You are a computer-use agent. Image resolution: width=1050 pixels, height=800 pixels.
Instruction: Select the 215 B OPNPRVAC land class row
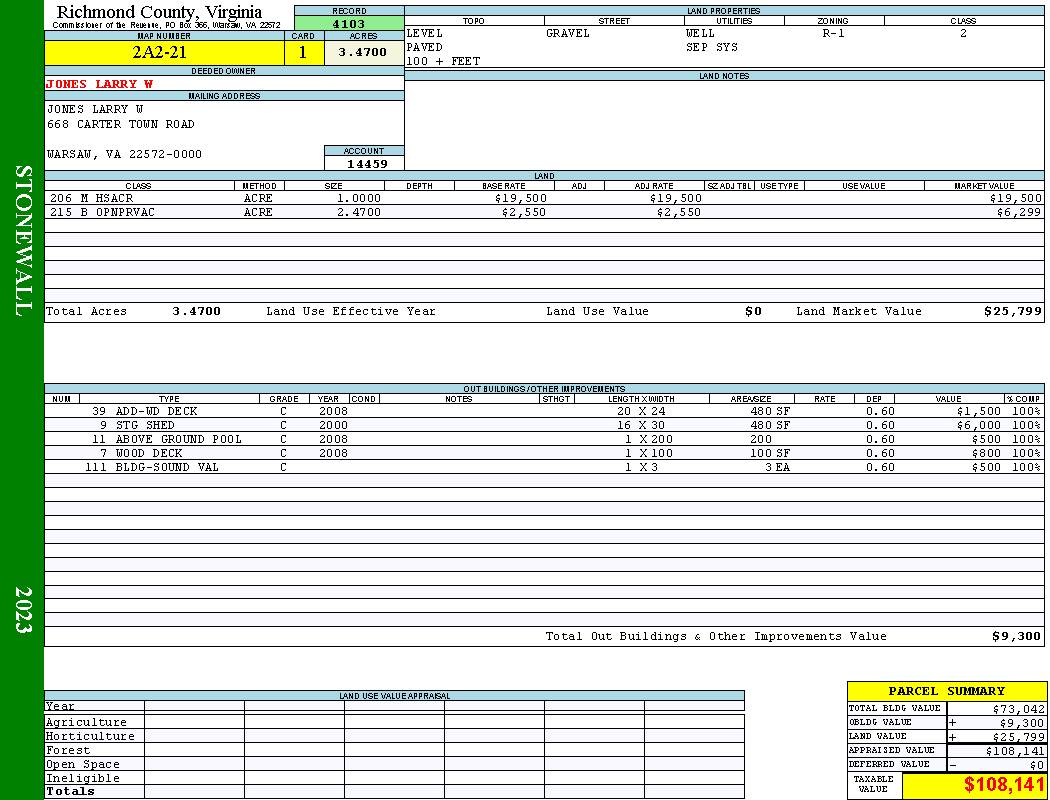pos(544,212)
